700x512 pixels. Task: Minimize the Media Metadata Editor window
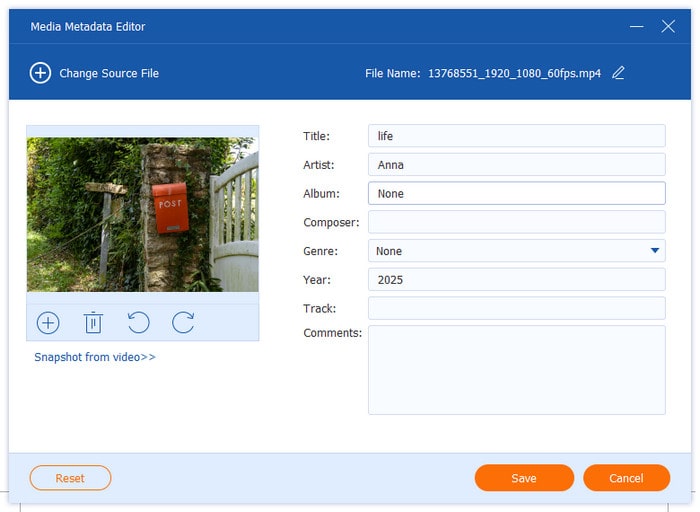[635, 26]
